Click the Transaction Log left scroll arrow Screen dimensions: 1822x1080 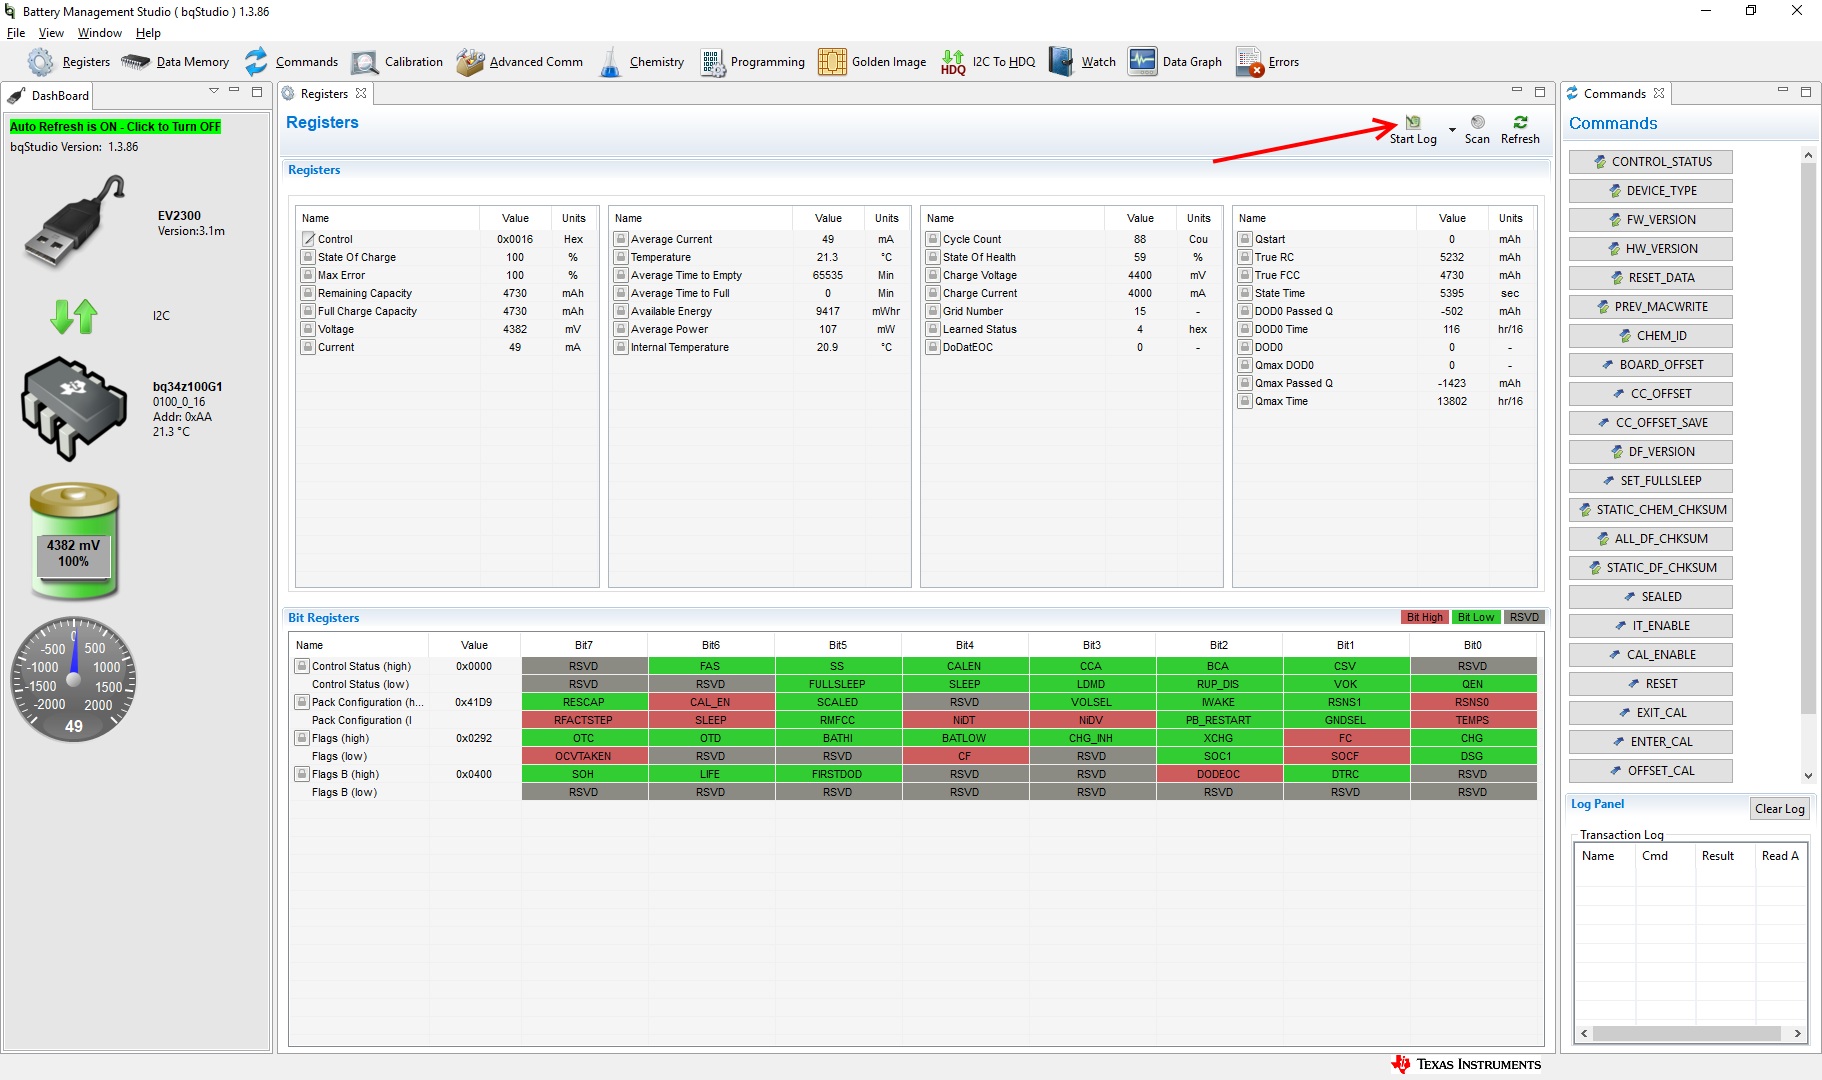point(1584,1034)
